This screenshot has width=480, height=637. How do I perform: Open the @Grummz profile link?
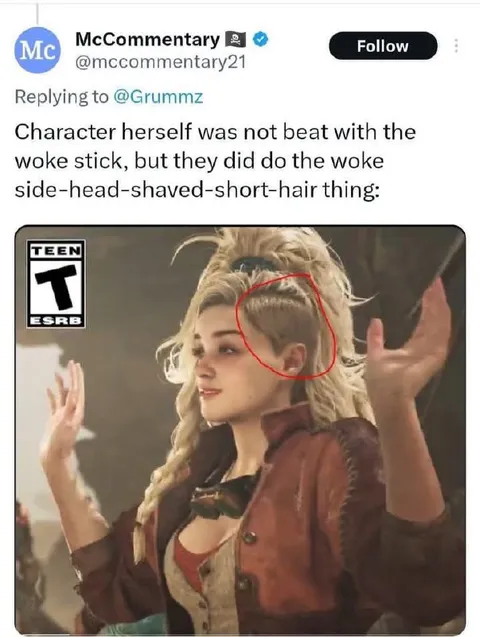(158, 97)
